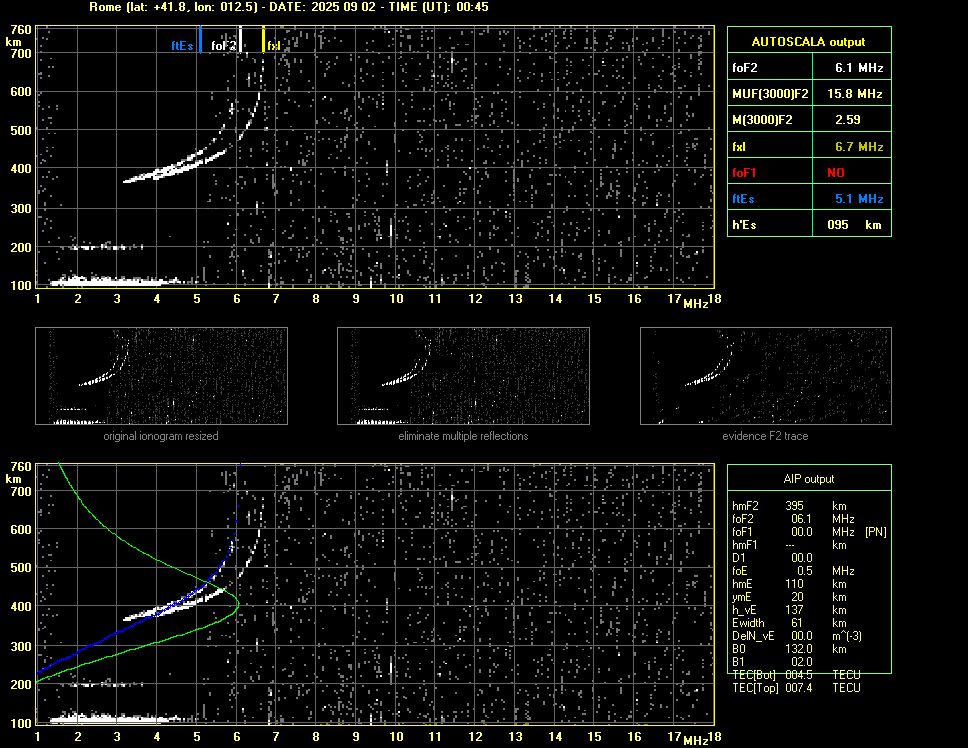This screenshot has height=748, width=968.
Task: Click the 'AIP output' panel header
Action: (809, 479)
